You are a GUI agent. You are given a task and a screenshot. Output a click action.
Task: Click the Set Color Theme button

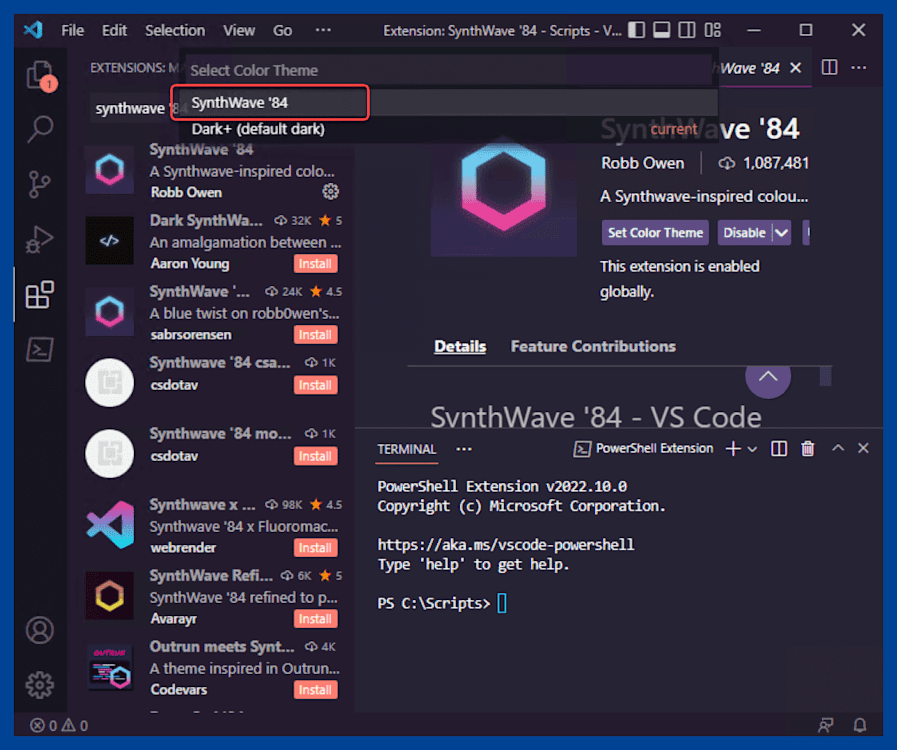point(654,232)
